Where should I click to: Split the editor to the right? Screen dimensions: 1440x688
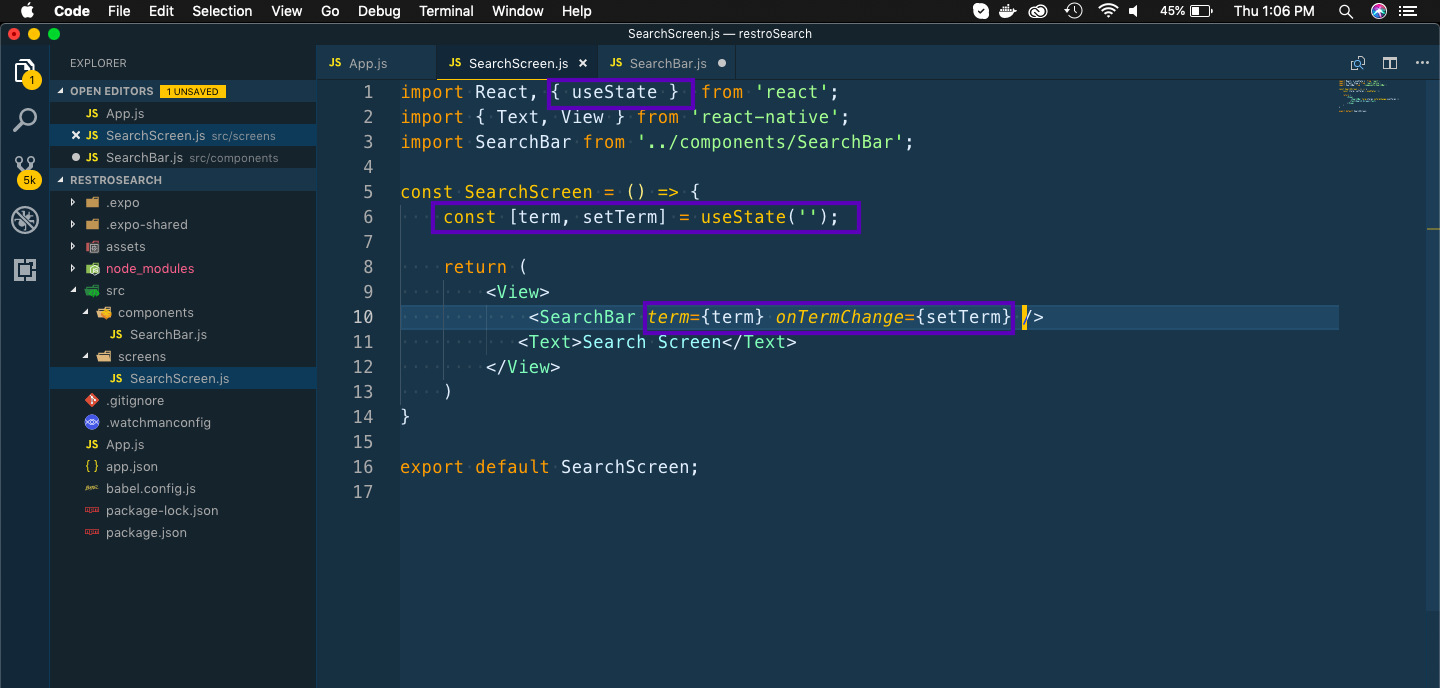point(1390,63)
